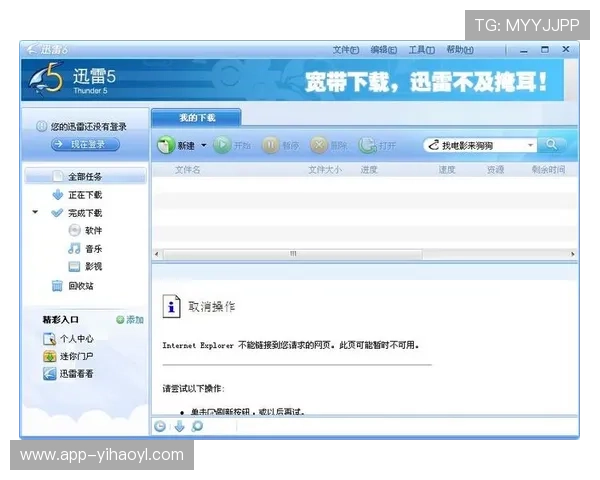
Task: Click the clock icon in bottom bar
Action: [x=160, y=426]
